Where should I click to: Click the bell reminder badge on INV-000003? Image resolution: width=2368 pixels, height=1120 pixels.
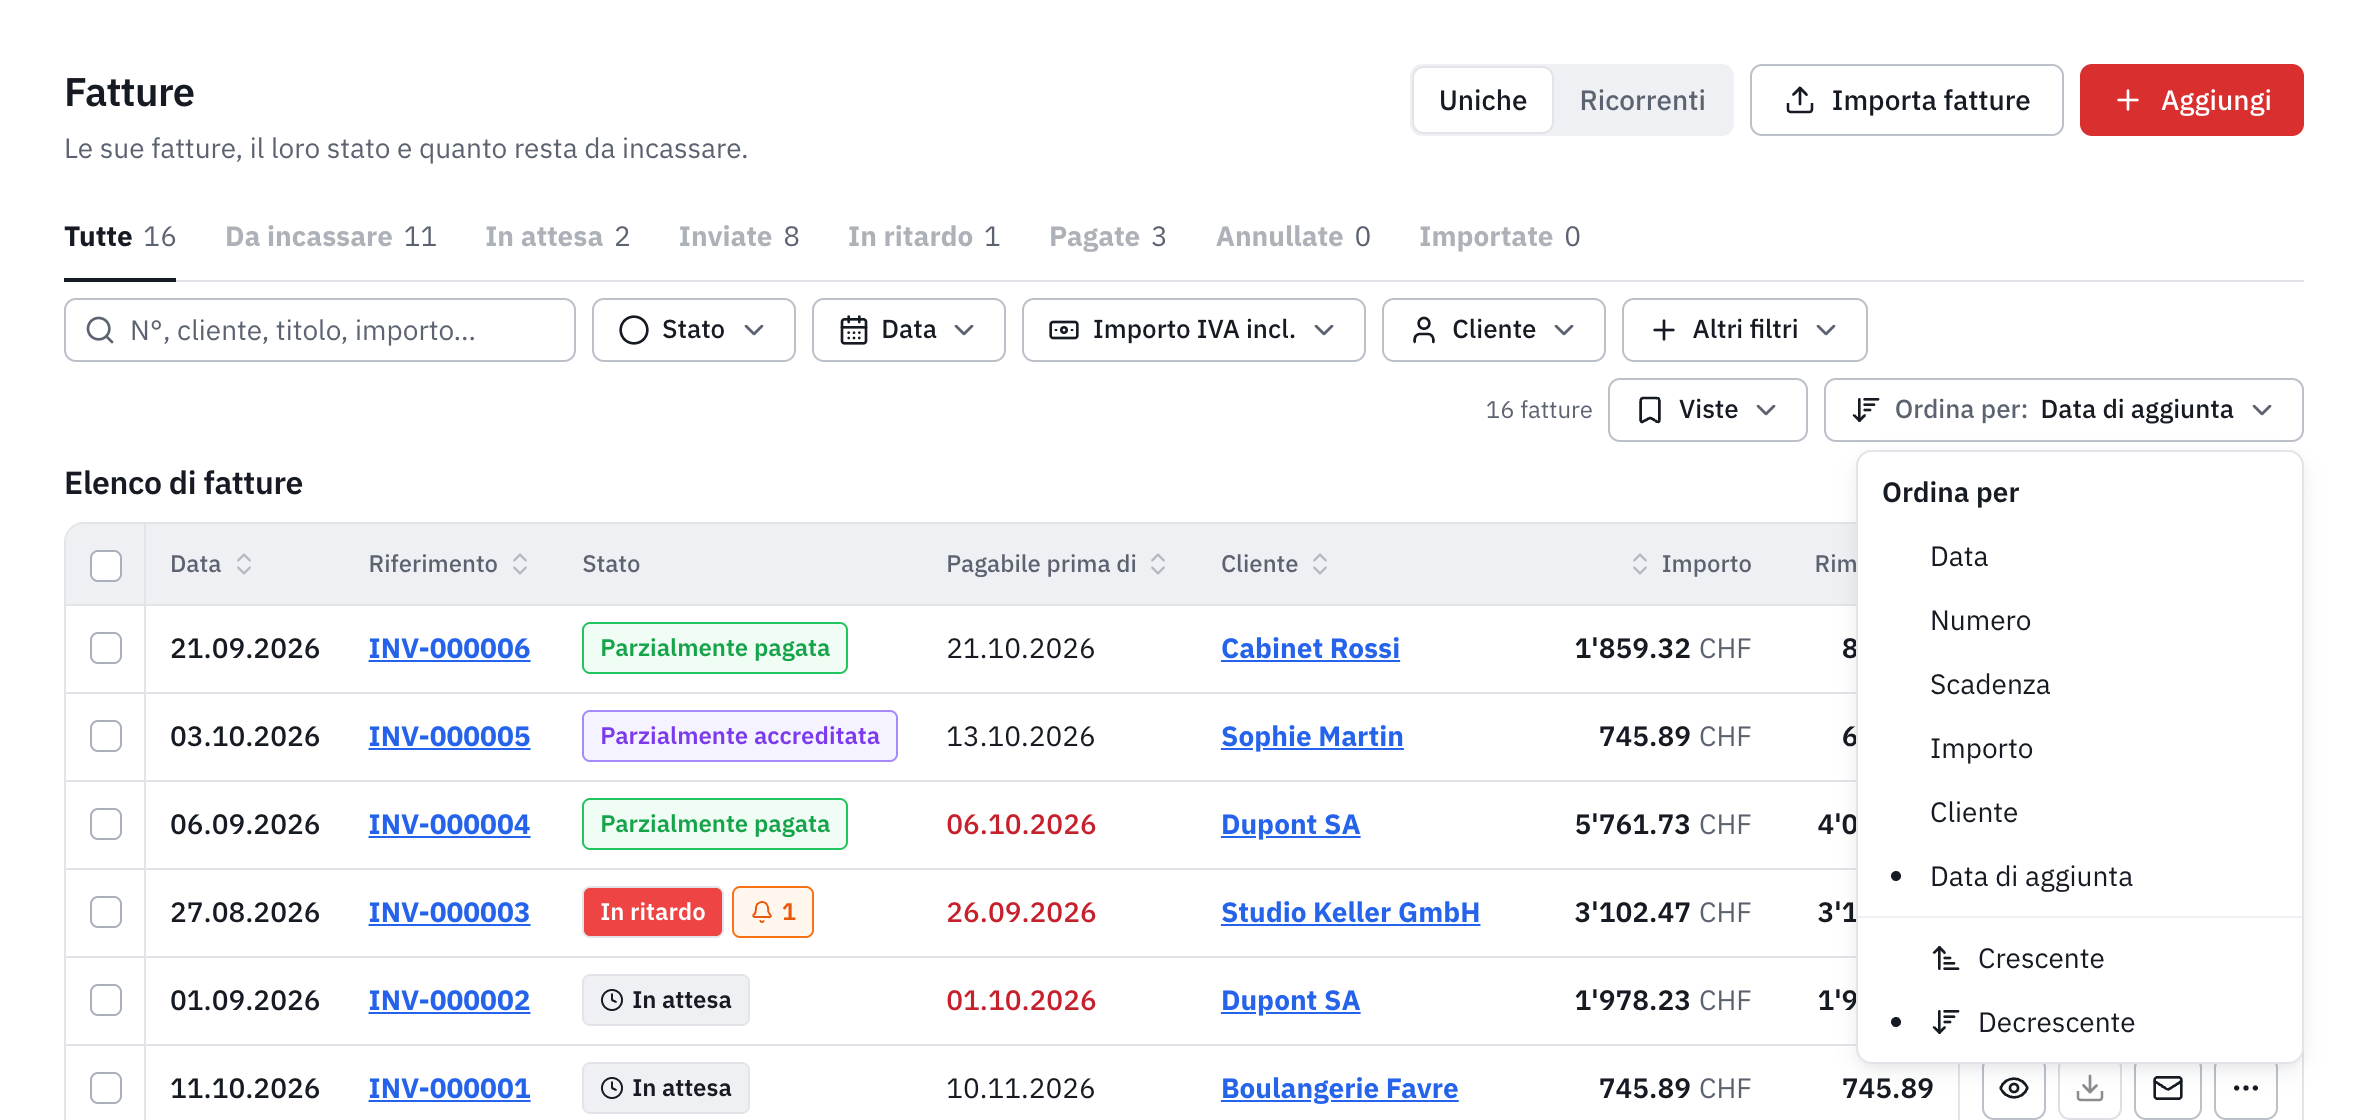[x=773, y=912]
